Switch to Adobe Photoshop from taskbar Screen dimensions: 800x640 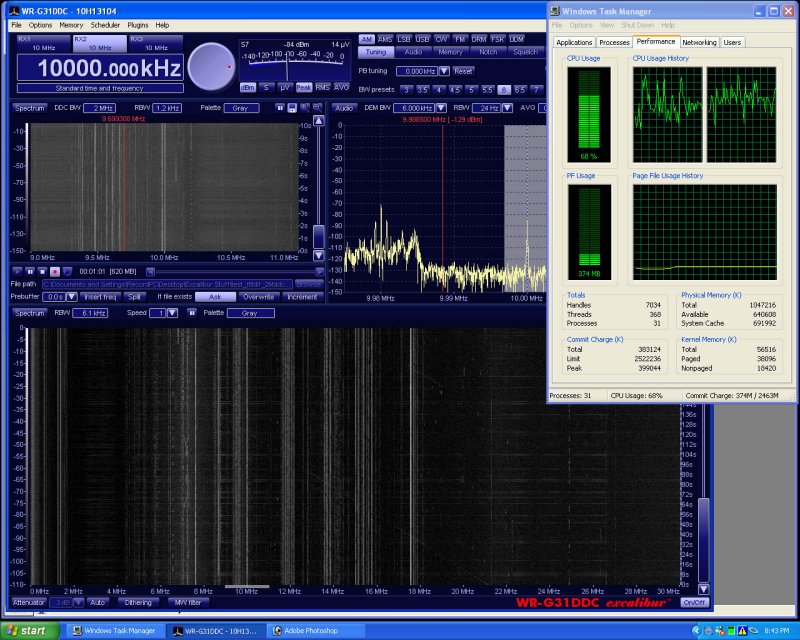coord(317,631)
